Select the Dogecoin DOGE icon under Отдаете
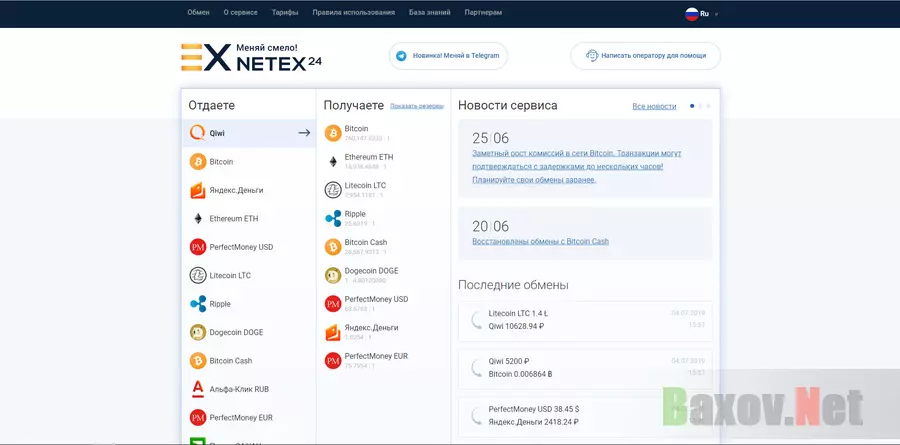The image size is (900, 445). [198, 332]
